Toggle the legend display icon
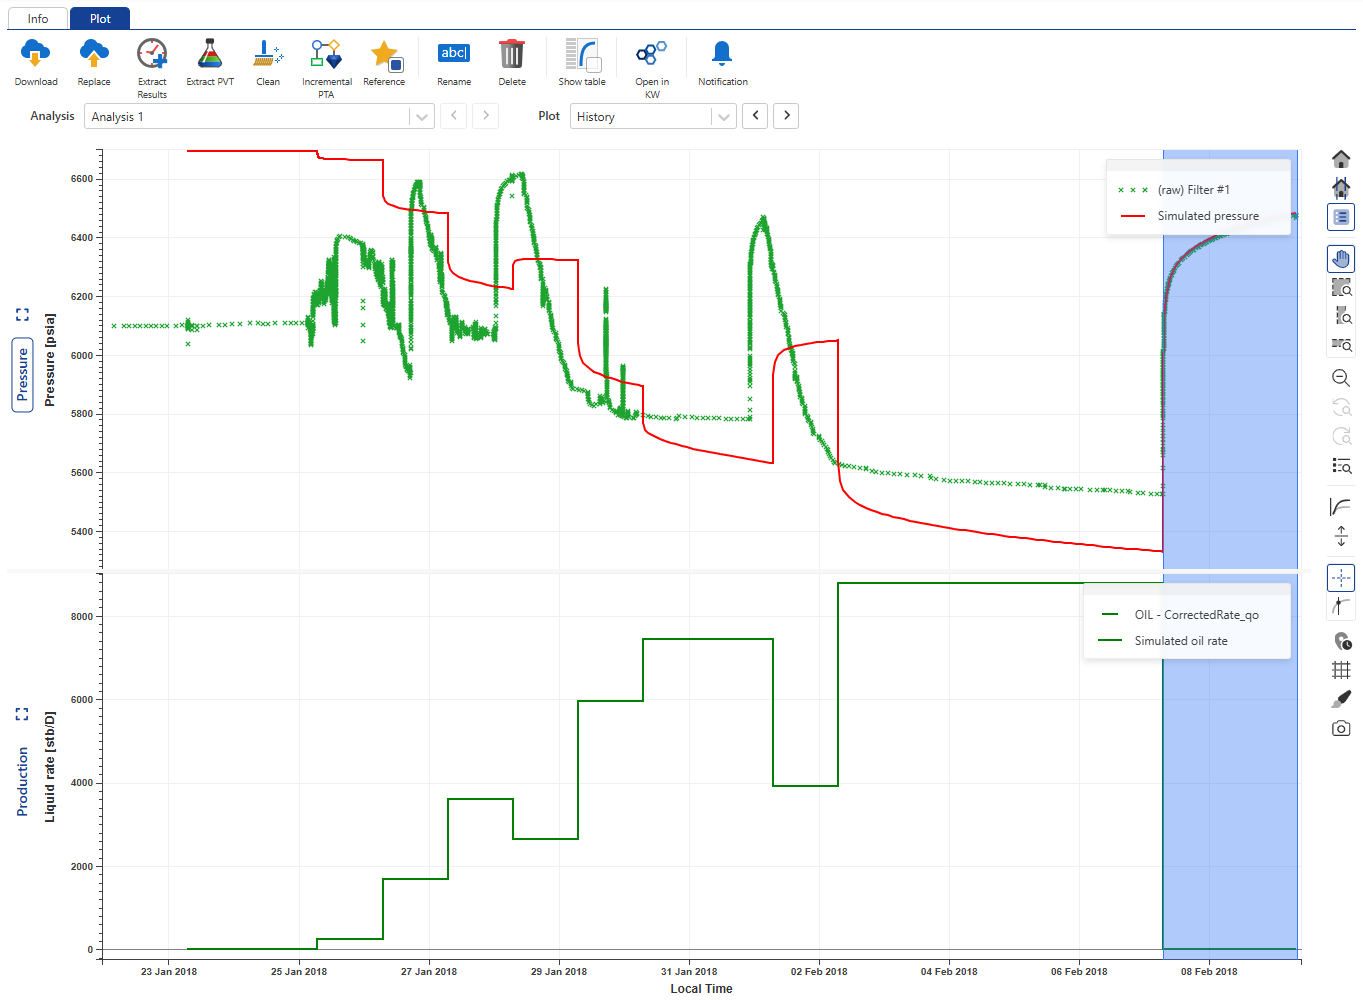The height and width of the screenshot is (1002, 1363). pyautogui.click(x=1341, y=217)
